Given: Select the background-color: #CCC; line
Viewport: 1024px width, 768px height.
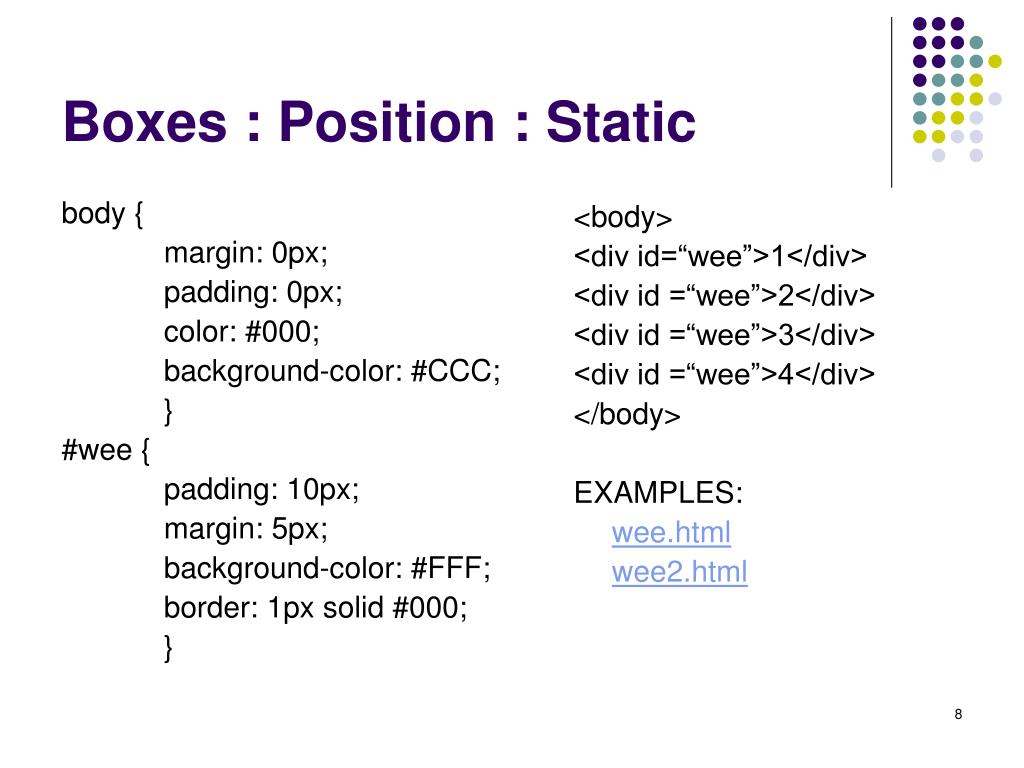Looking at the screenshot, I should click(x=332, y=372).
